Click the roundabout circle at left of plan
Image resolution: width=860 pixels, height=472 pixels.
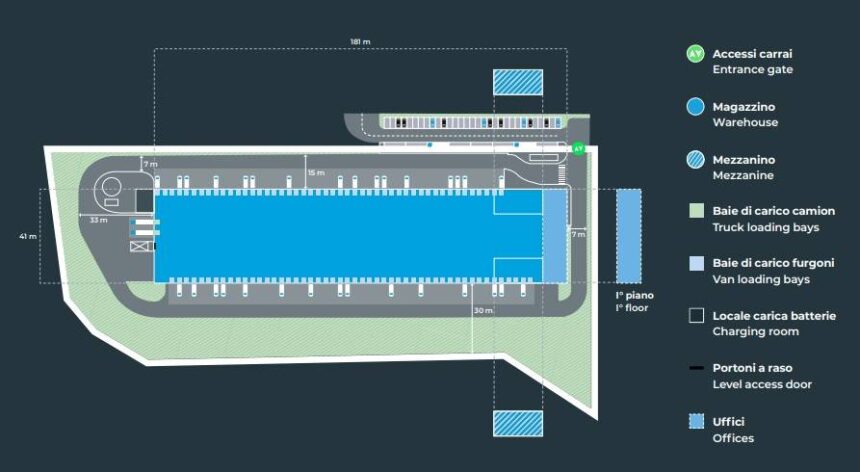pyautogui.click(x=110, y=185)
